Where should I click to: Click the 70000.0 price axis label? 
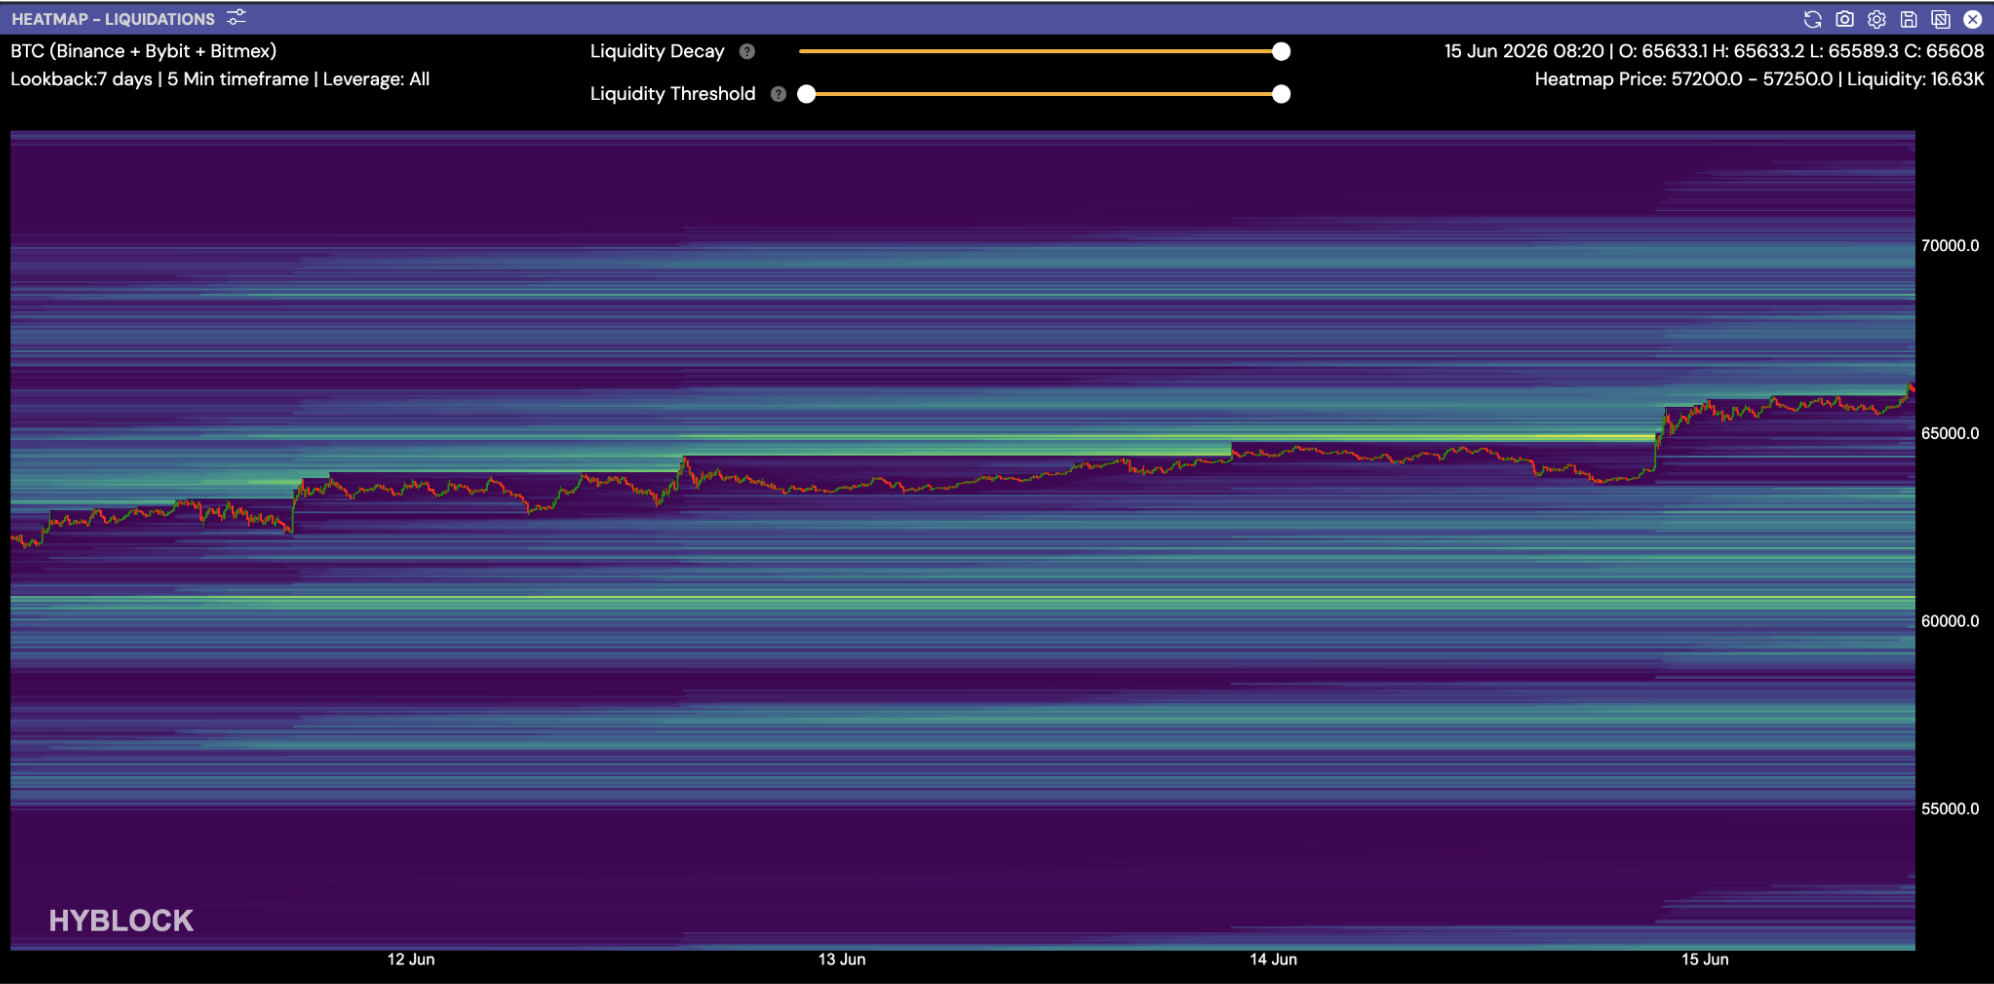[1949, 246]
